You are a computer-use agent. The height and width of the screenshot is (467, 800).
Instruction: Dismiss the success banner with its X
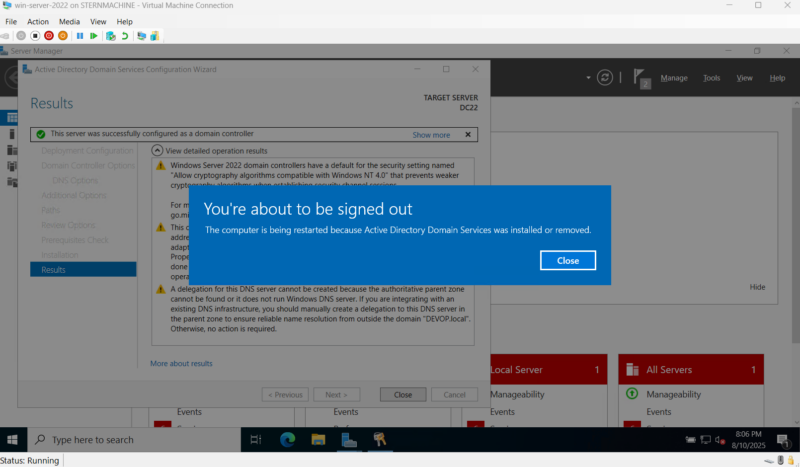[x=468, y=134]
